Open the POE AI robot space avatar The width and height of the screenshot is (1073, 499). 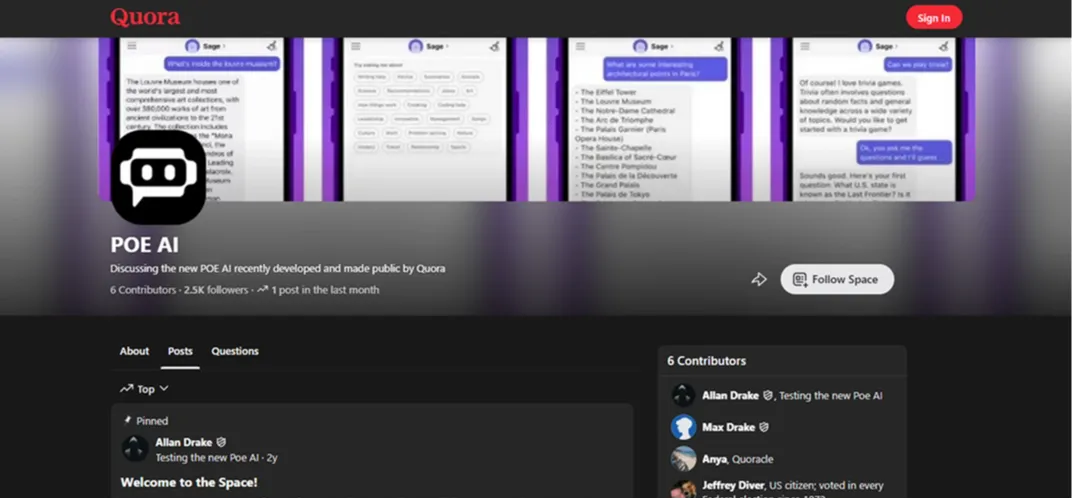pyautogui.click(x=158, y=176)
